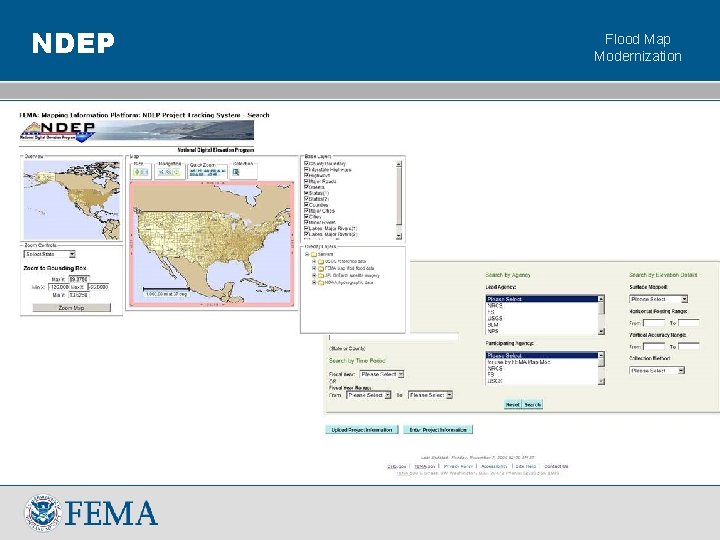Click the State or County text field
The width and height of the screenshot is (720, 540).
394,338
